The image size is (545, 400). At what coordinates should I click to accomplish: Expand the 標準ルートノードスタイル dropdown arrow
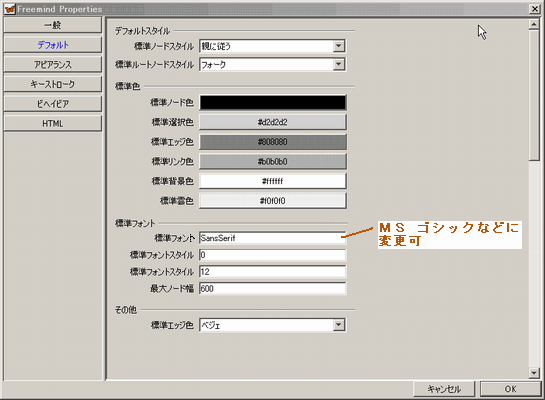click(339, 64)
